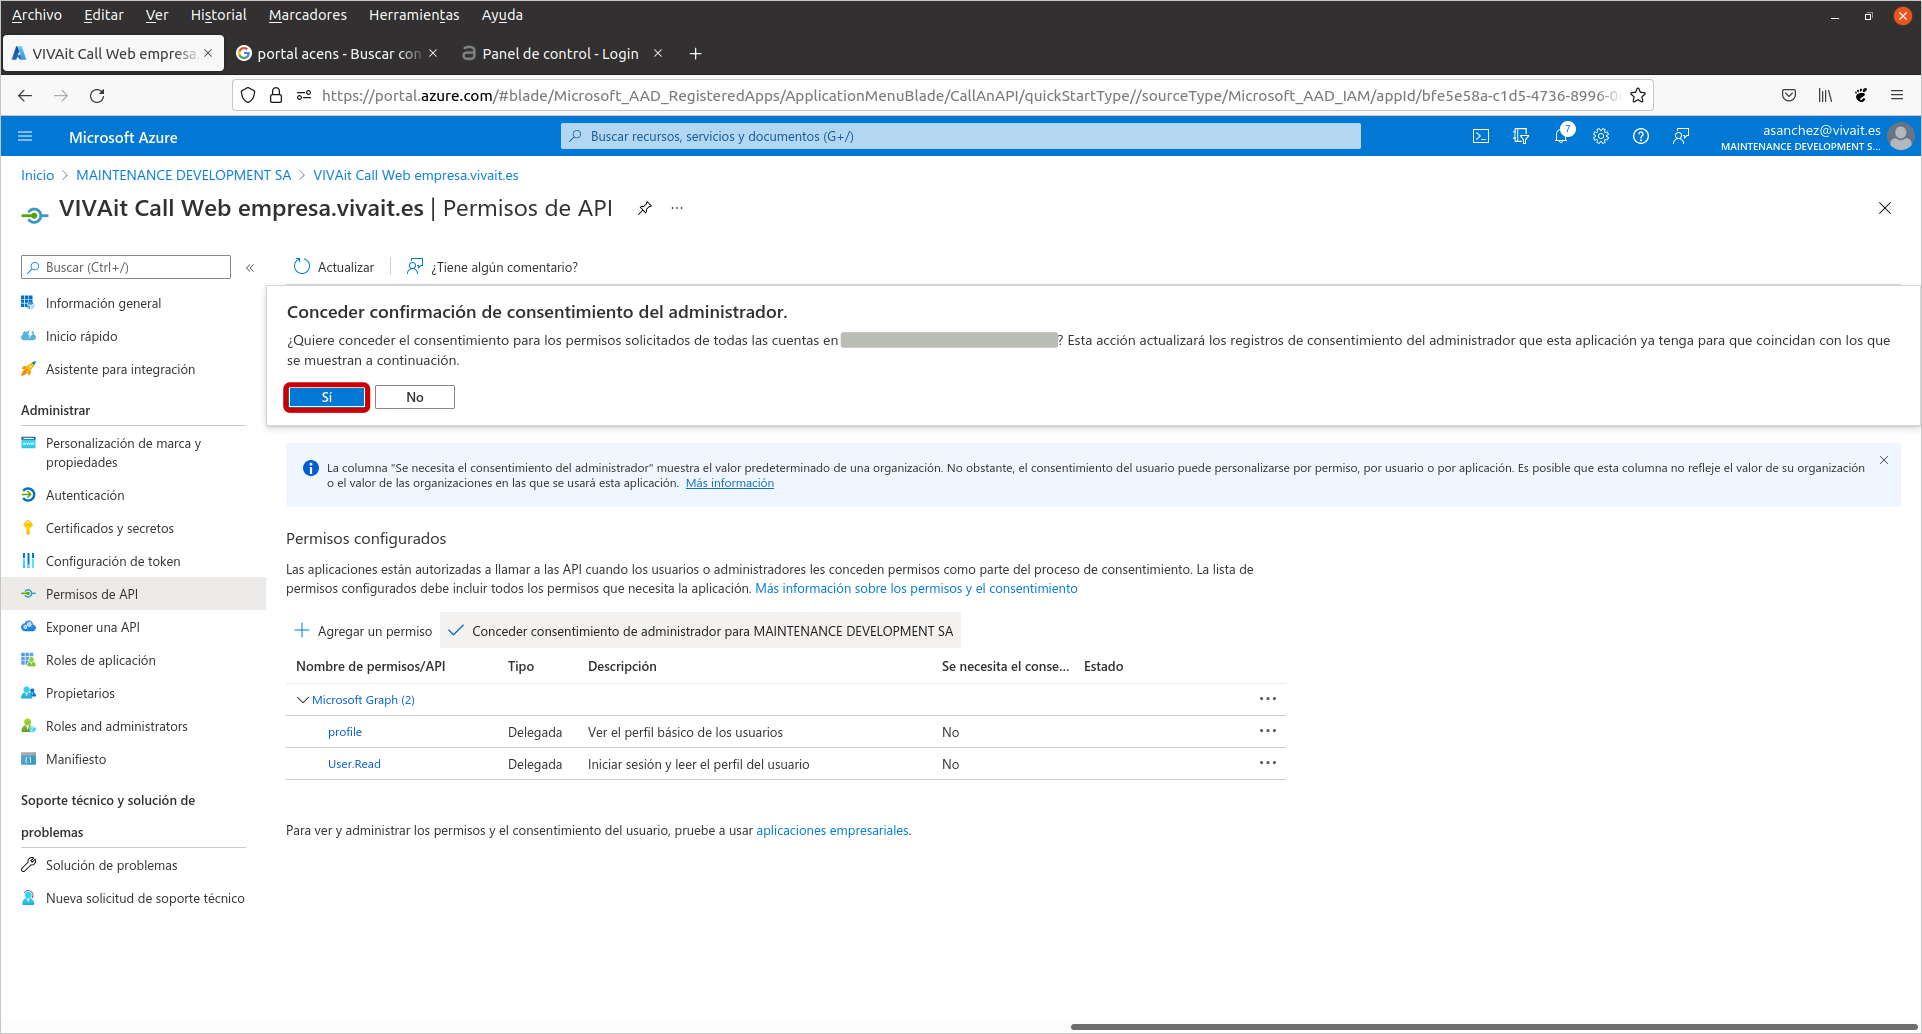The image size is (1922, 1034).
Task: Click the browser back arrow
Action: 25,95
